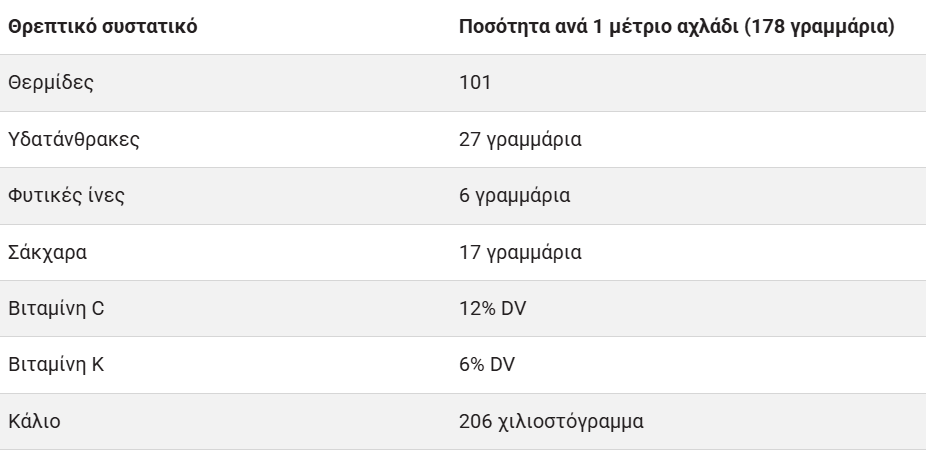This screenshot has width=926, height=452.
Task: Click the '27 γραμμάρια' value
Action: pyautogui.click(x=520, y=139)
